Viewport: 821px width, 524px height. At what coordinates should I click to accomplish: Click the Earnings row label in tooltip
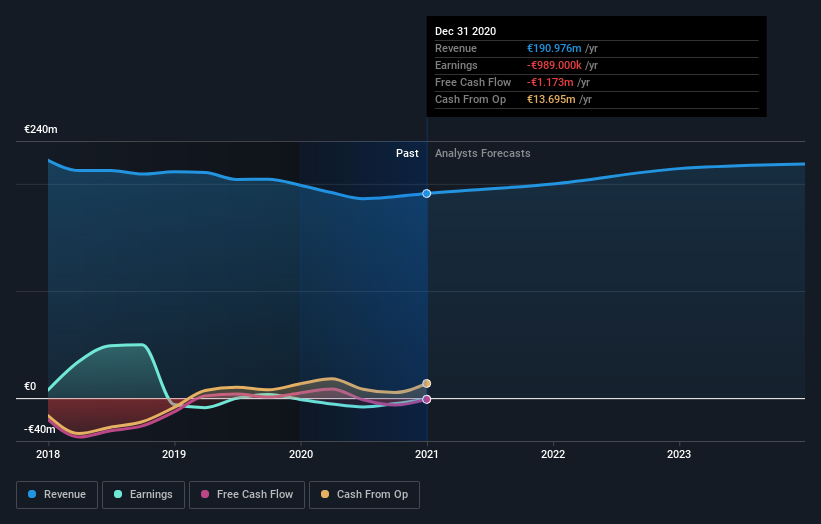click(456, 65)
